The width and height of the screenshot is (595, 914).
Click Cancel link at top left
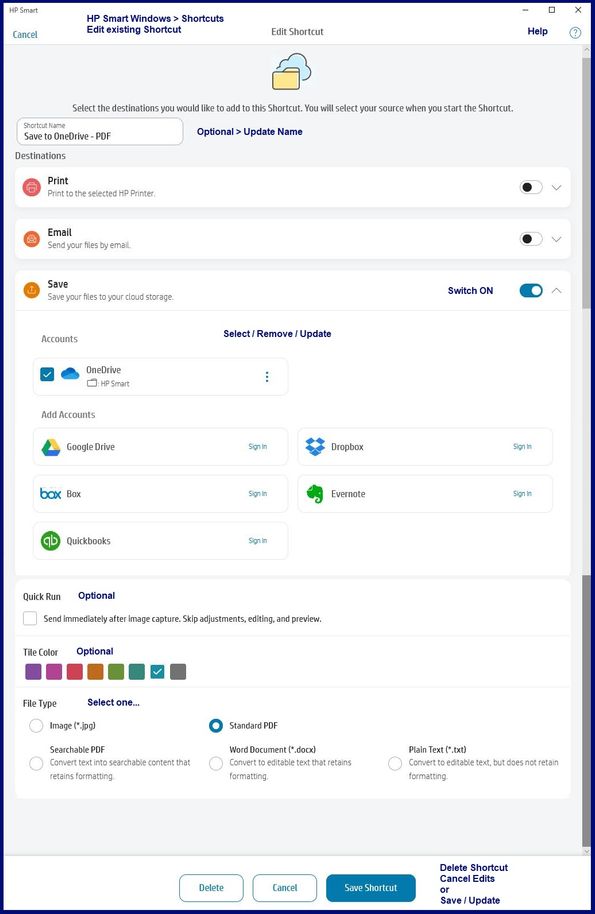tap(25, 34)
